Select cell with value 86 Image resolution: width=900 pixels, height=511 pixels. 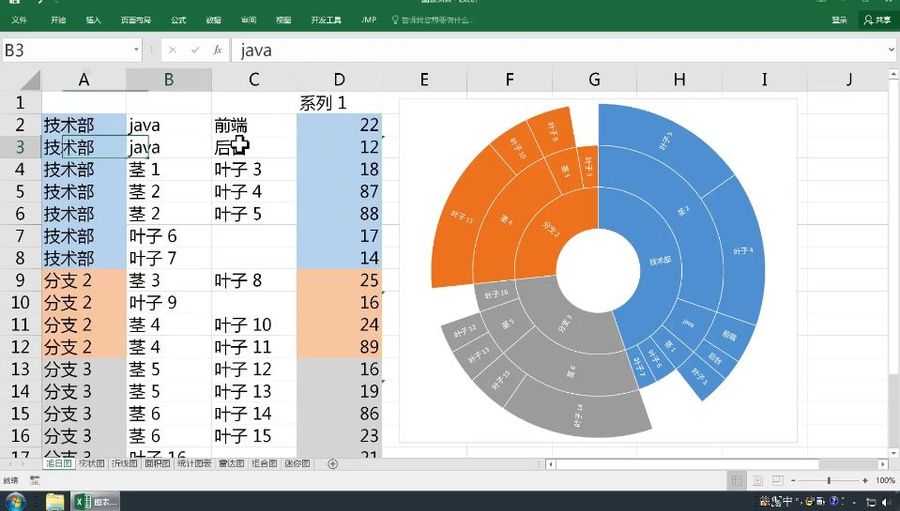[339, 413]
